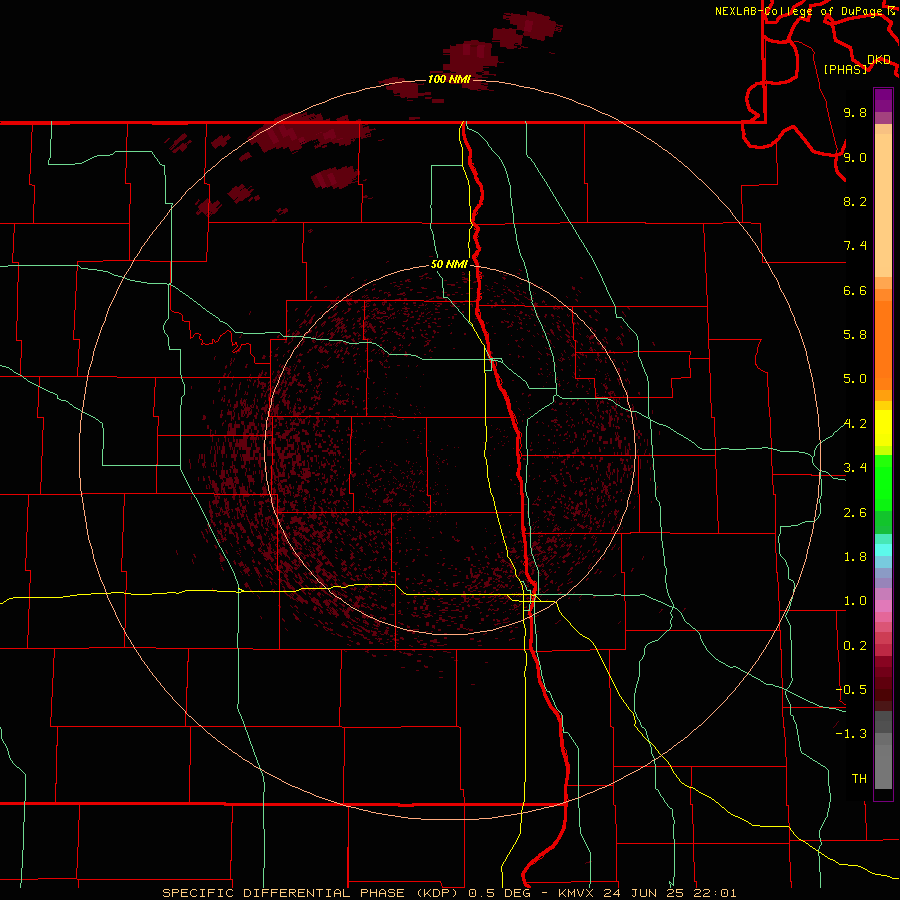Click the -1.3 value on the color scale

[x=851, y=734]
